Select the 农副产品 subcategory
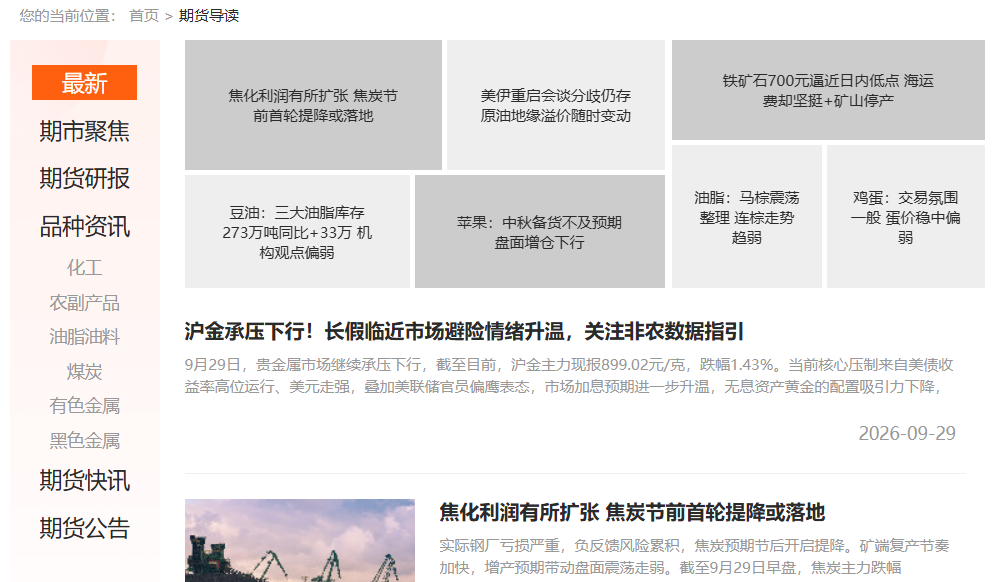Viewport: 992px width, 582px height. [84, 303]
